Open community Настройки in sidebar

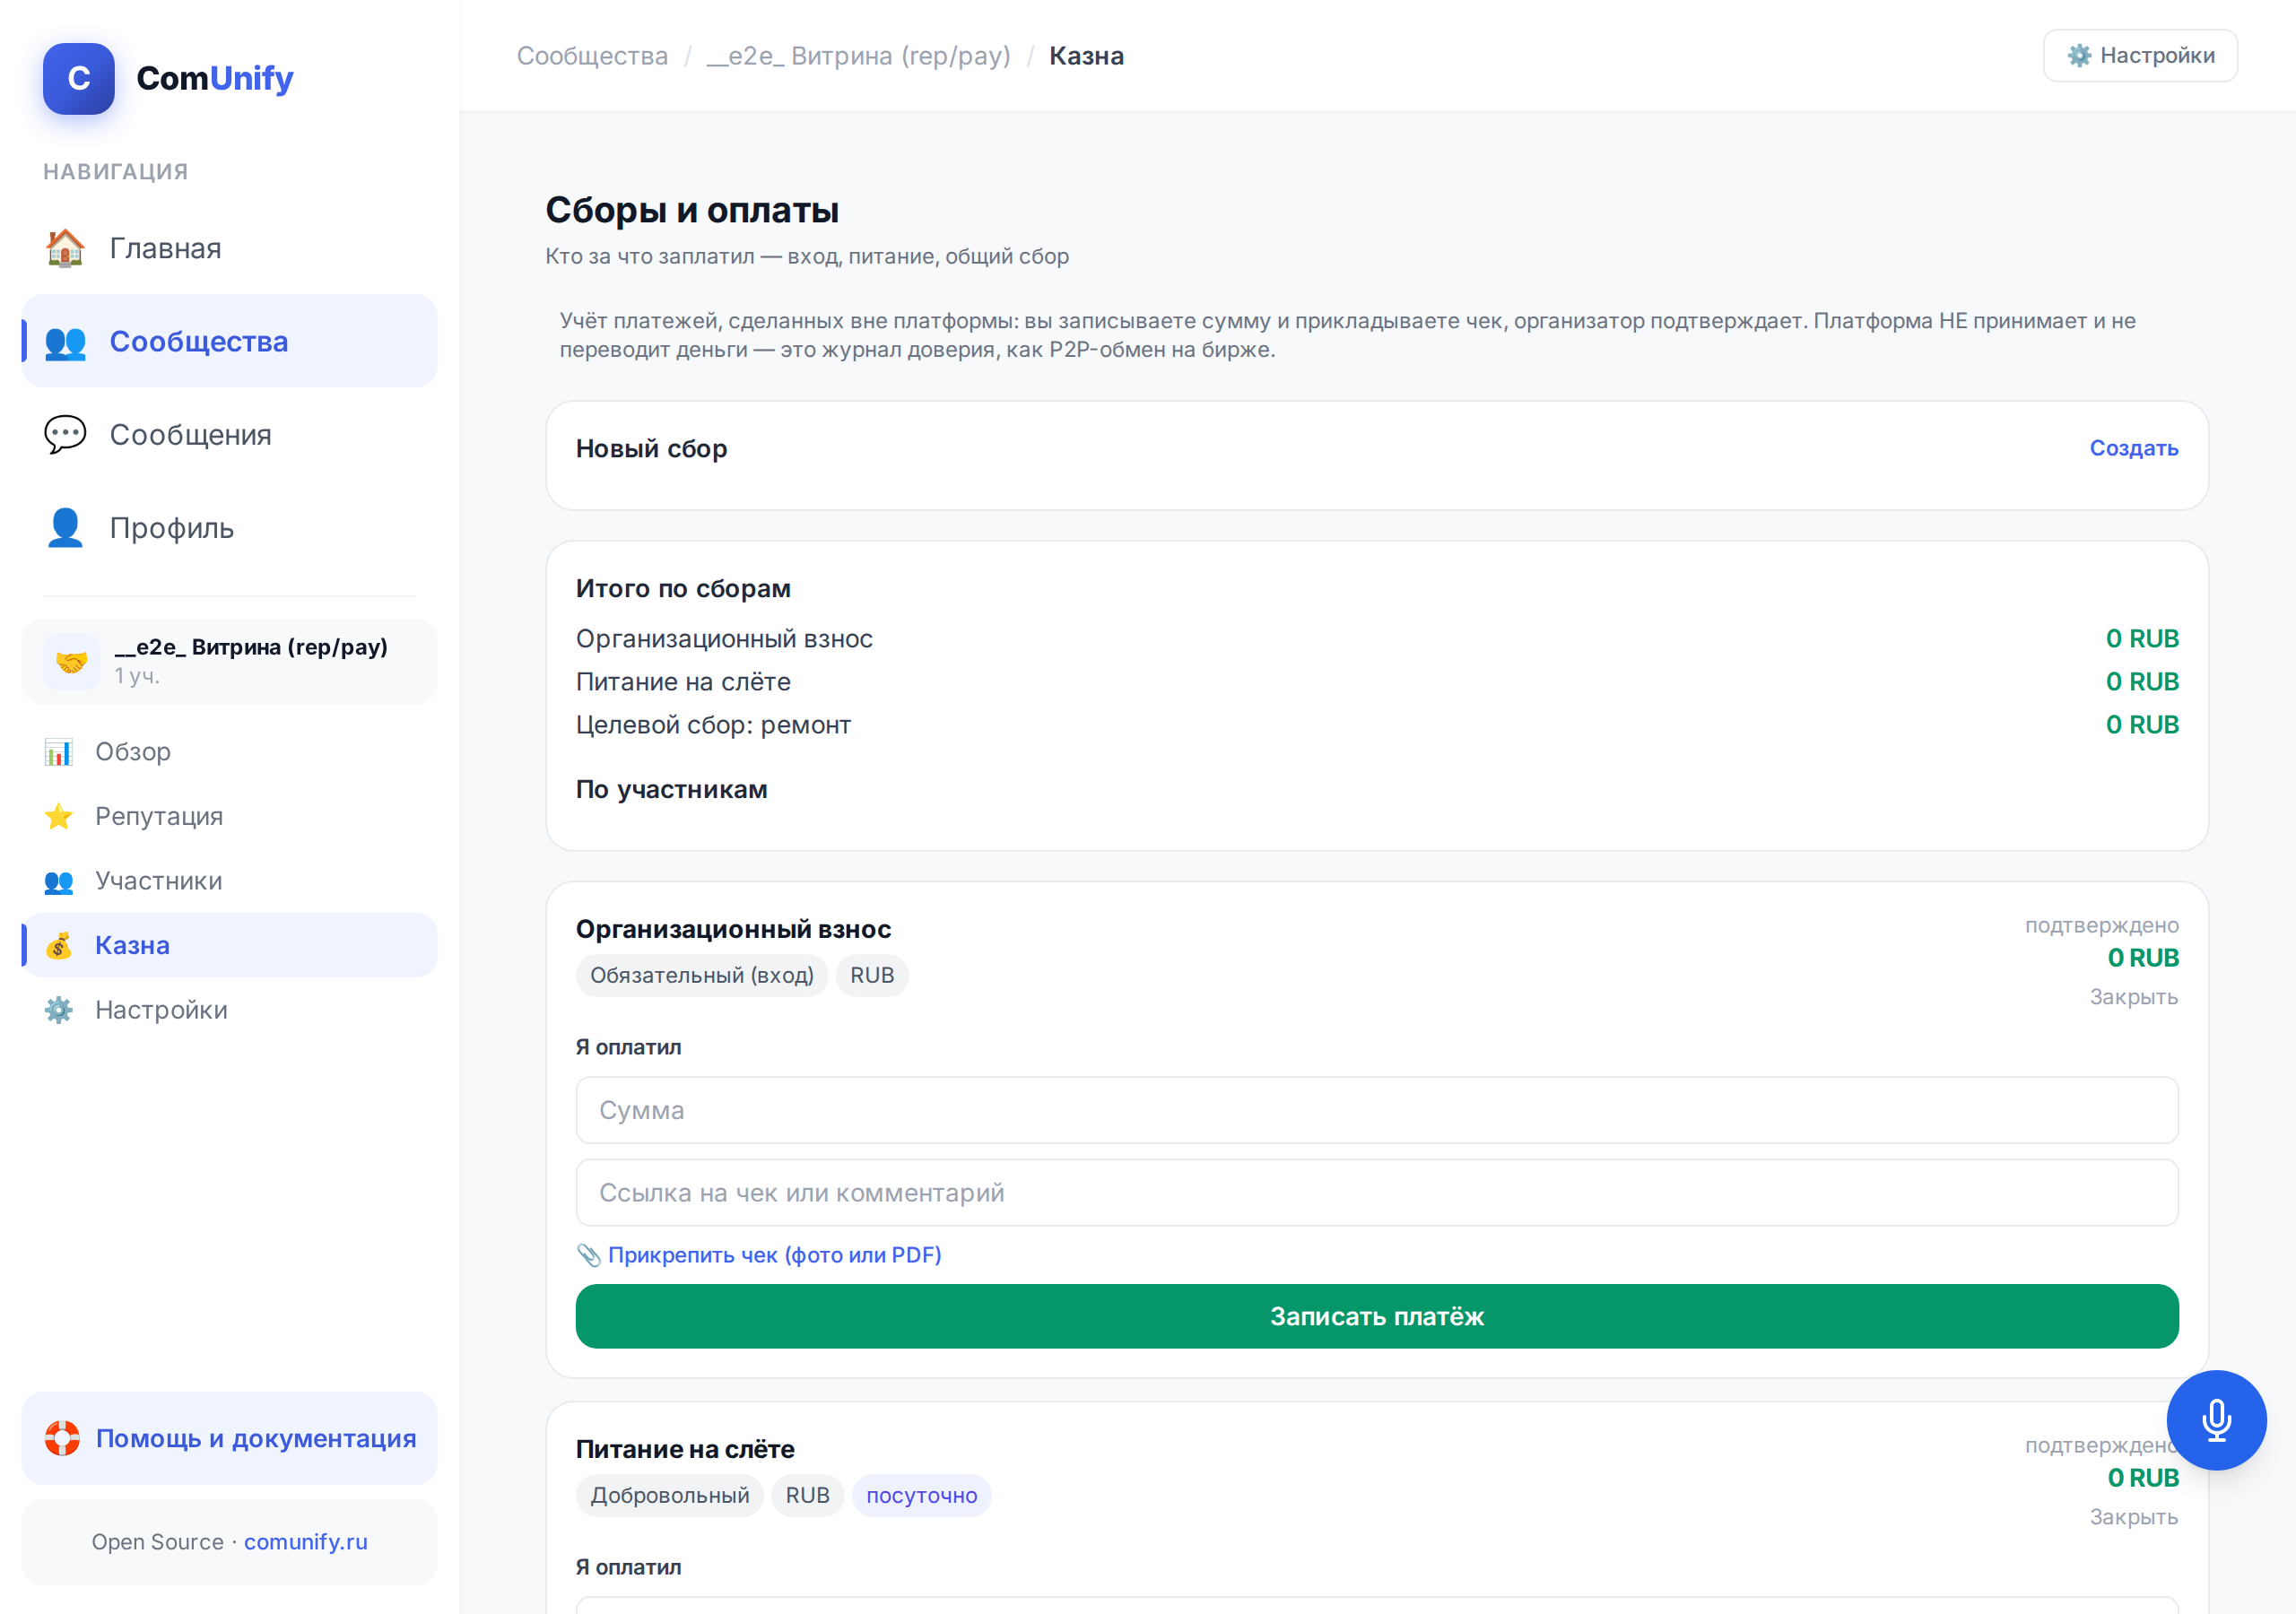pyautogui.click(x=230, y=1010)
